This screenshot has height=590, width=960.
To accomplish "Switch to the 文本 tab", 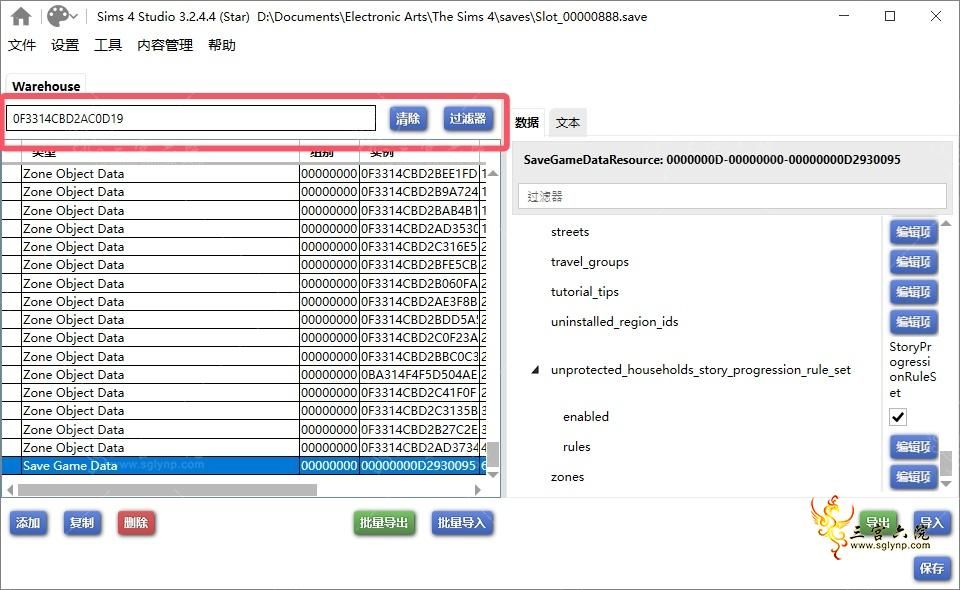I will 568,122.
